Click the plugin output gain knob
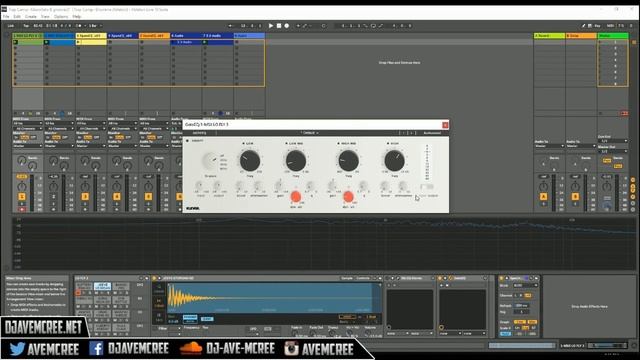 tap(218, 186)
